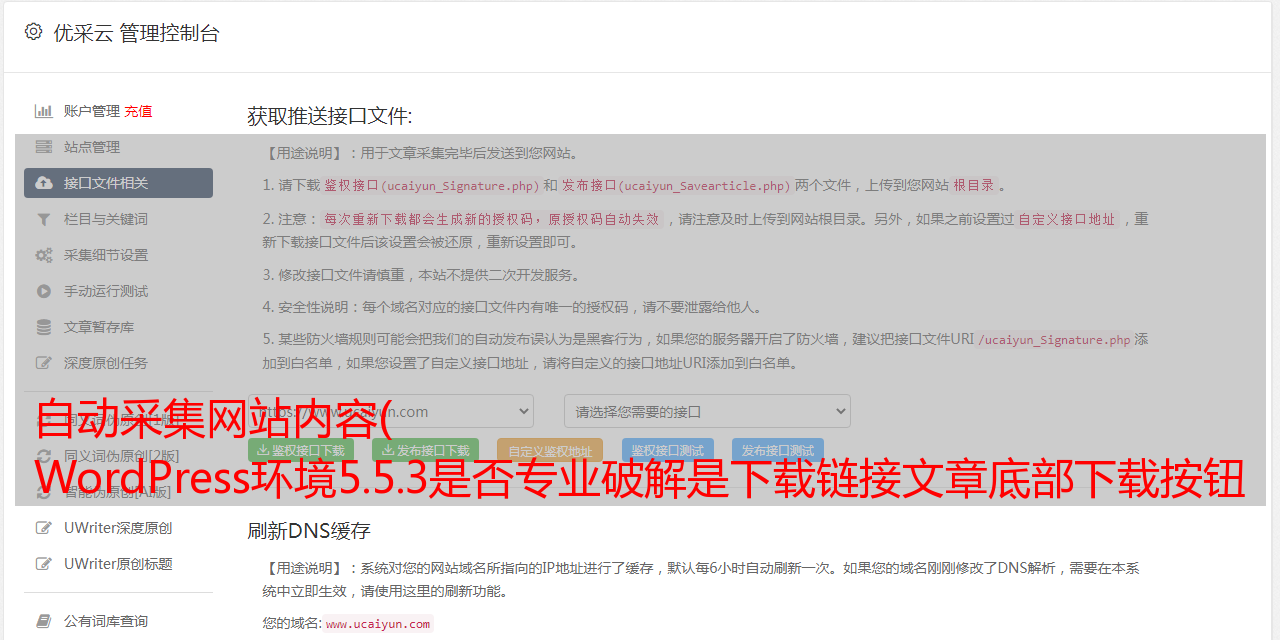Viewport: 1280px width, 640px height.
Task: Click the gear icon beside 优采云 管理控制台
Action: coord(33,32)
